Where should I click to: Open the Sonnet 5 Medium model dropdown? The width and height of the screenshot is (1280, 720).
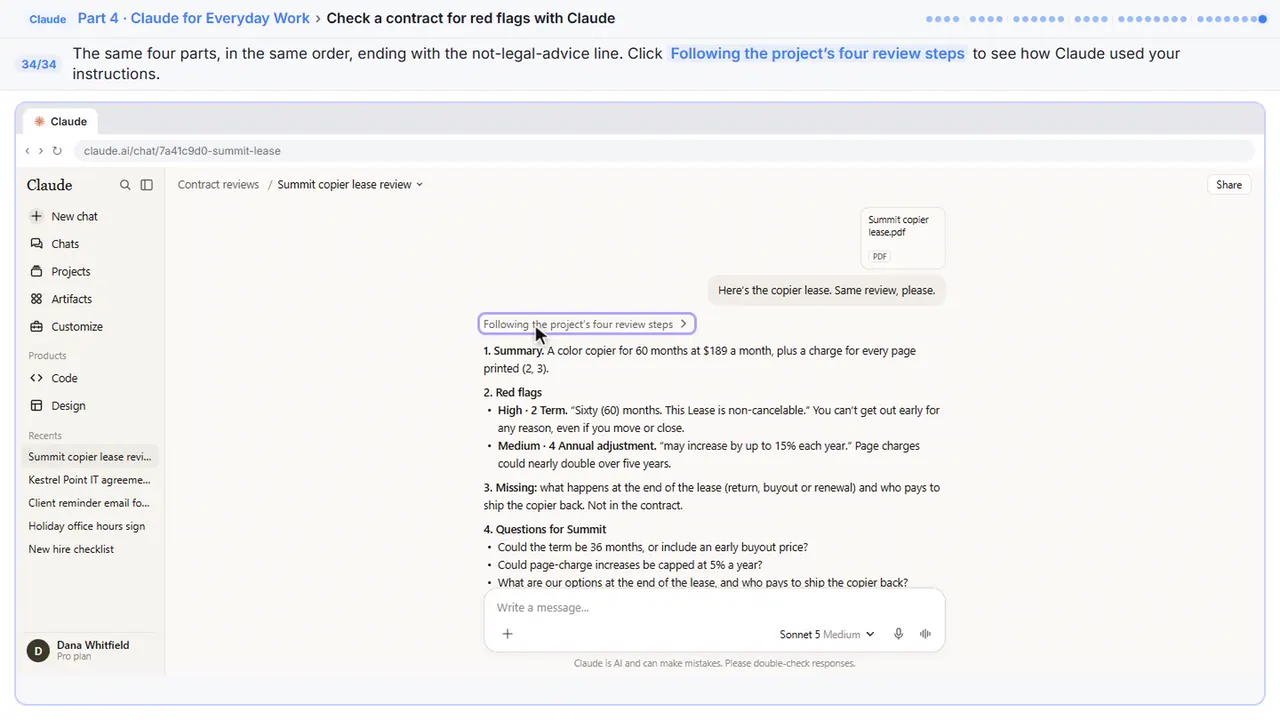pos(827,634)
